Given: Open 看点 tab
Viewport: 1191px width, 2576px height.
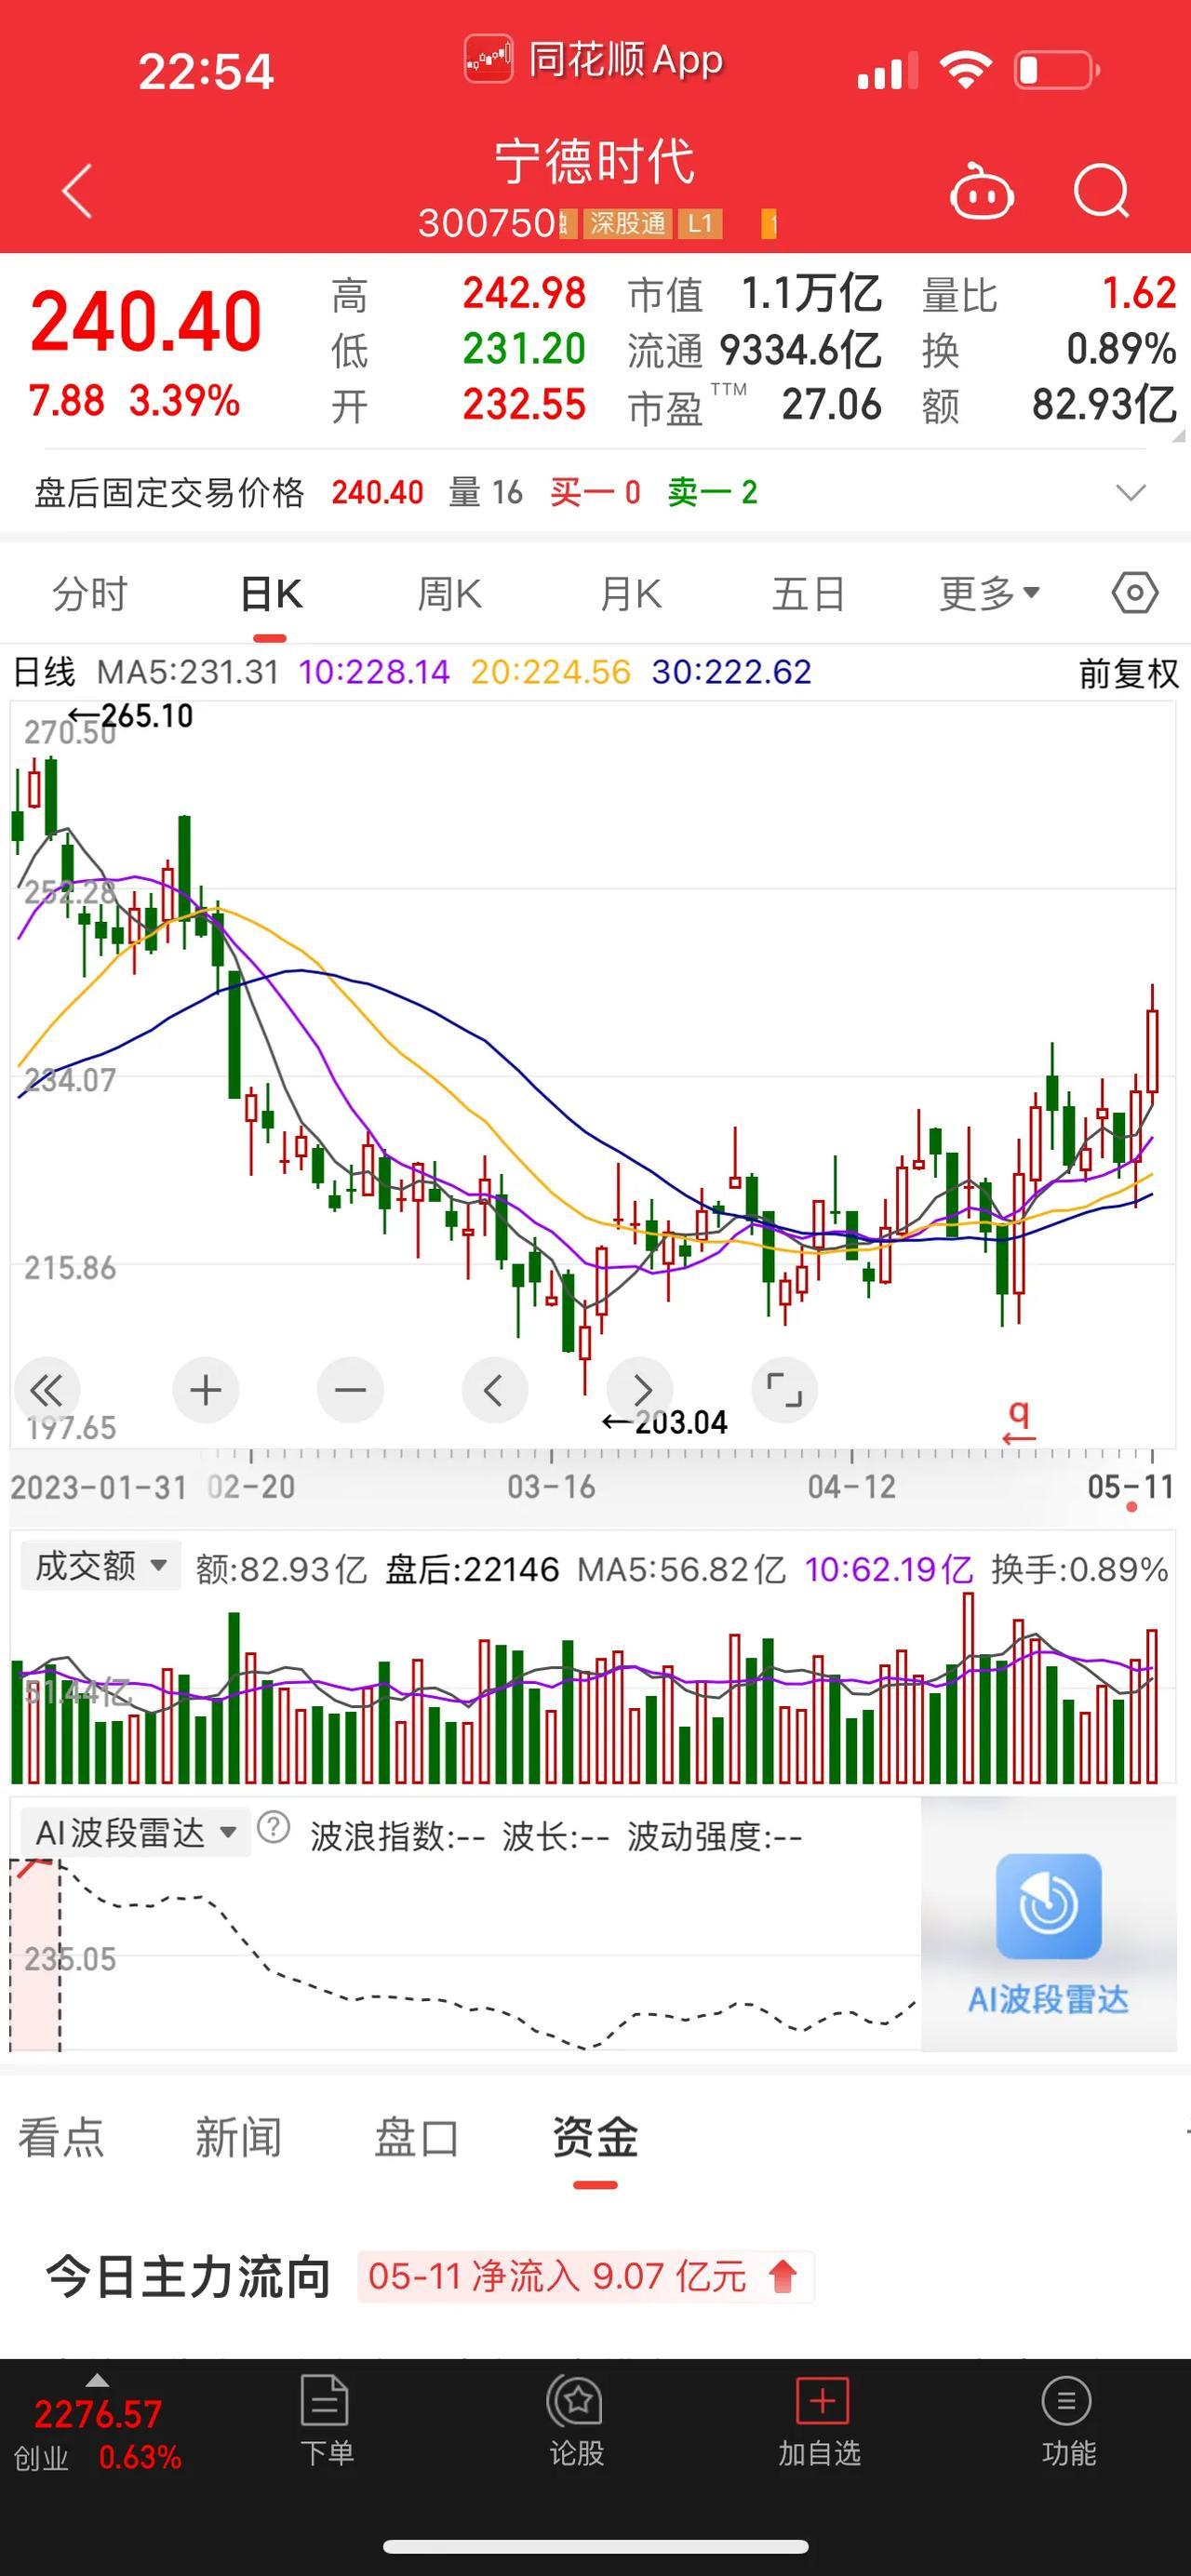Looking at the screenshot, I should (x=61, y=2138).
